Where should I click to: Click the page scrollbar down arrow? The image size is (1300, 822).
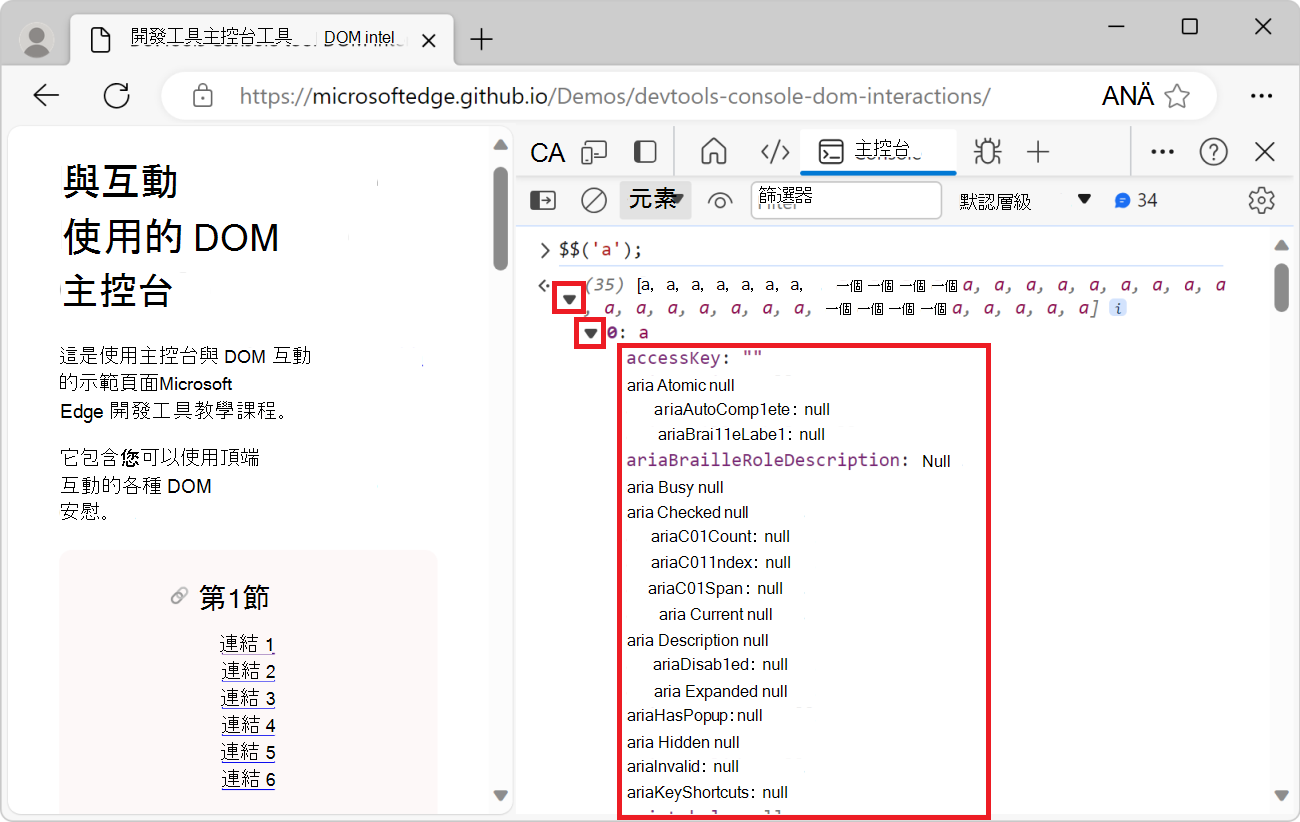click(x=501, y=795)
